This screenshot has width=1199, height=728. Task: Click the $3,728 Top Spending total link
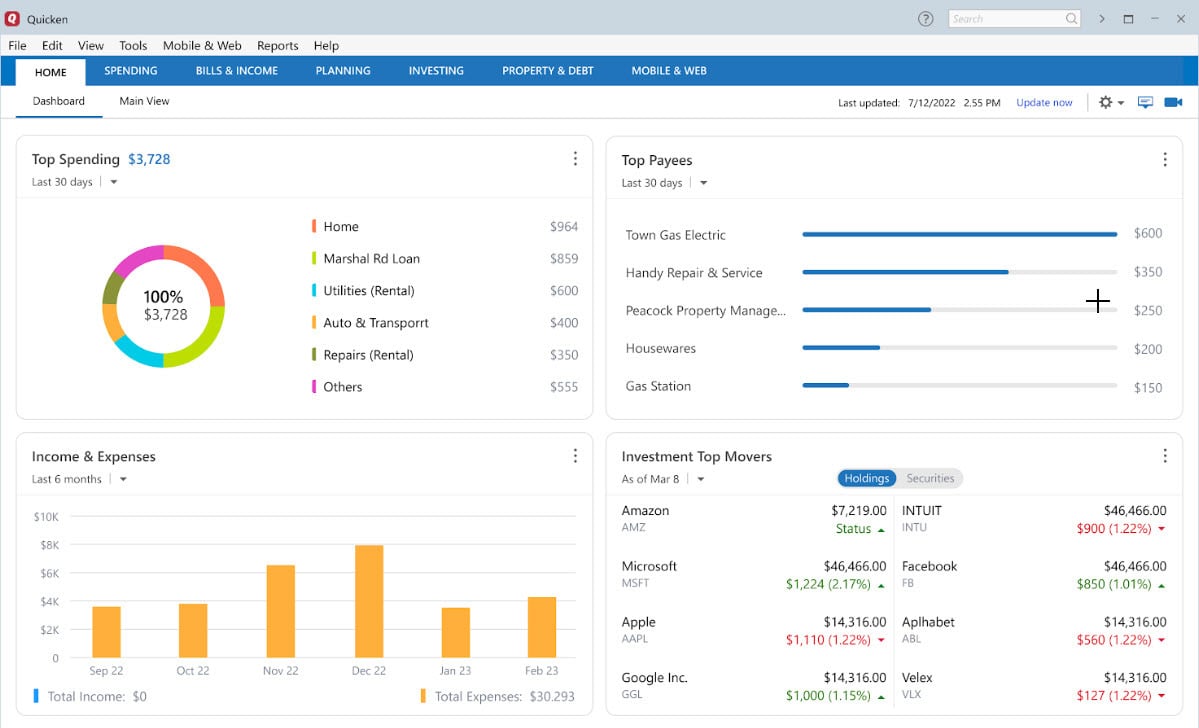tap(149, 159)
